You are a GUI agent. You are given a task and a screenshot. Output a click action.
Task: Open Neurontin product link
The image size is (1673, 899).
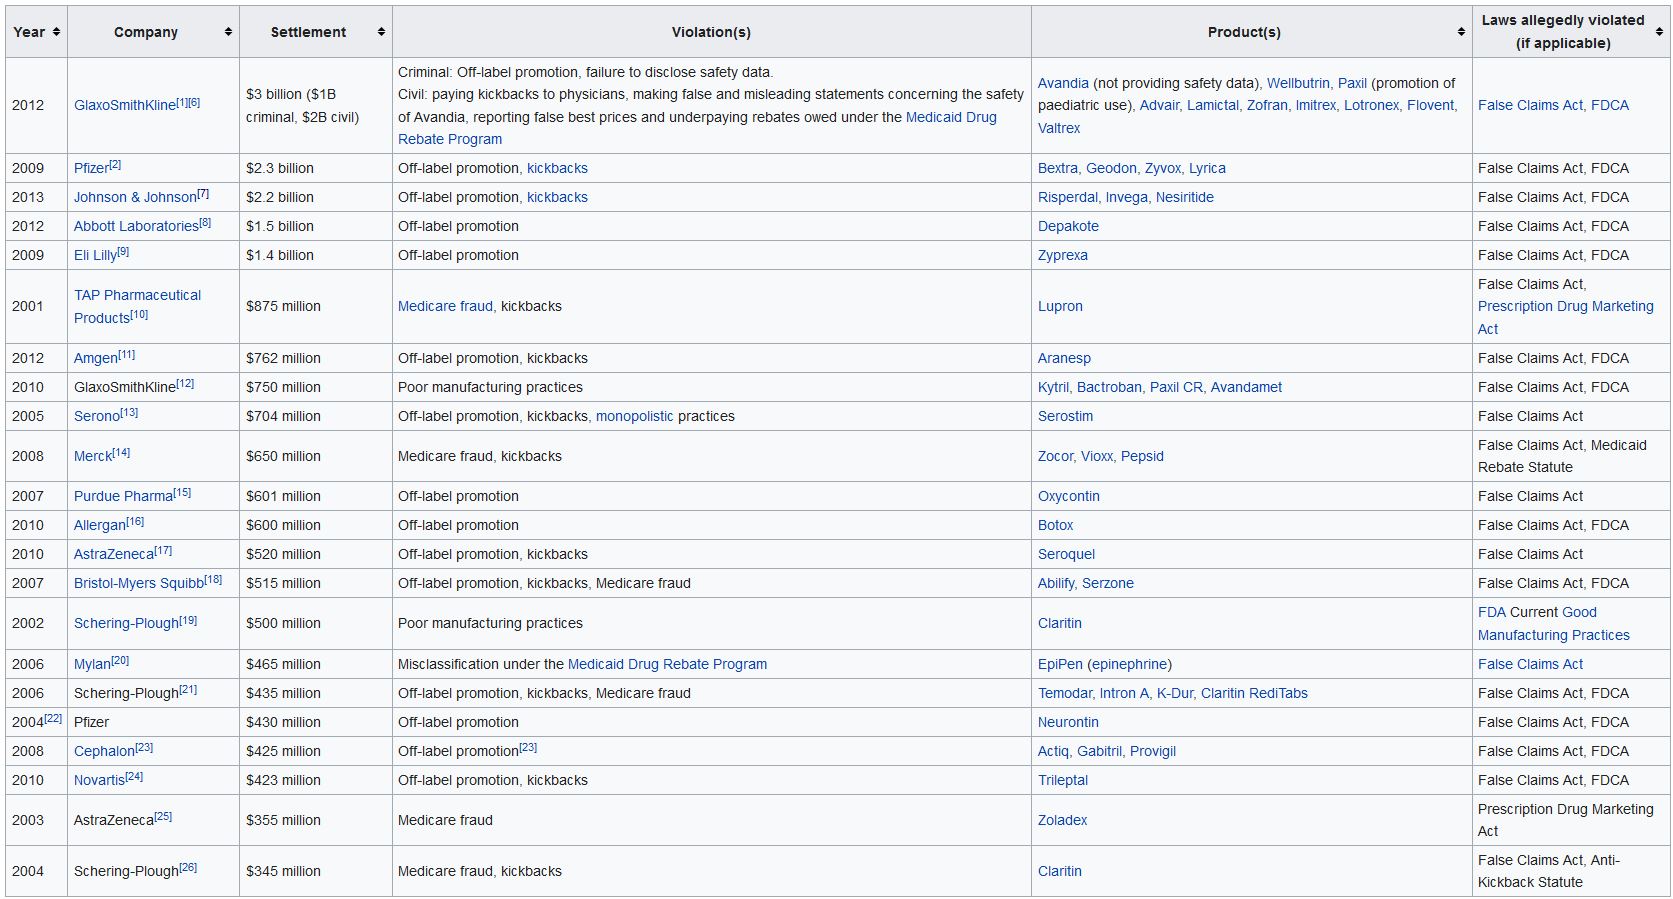(x=1068, y=722)
